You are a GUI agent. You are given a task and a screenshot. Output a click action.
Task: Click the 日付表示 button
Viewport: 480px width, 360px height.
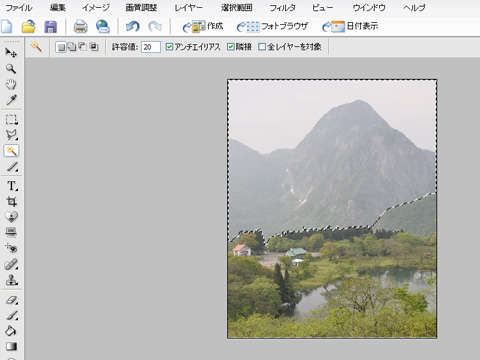(350, 26)
